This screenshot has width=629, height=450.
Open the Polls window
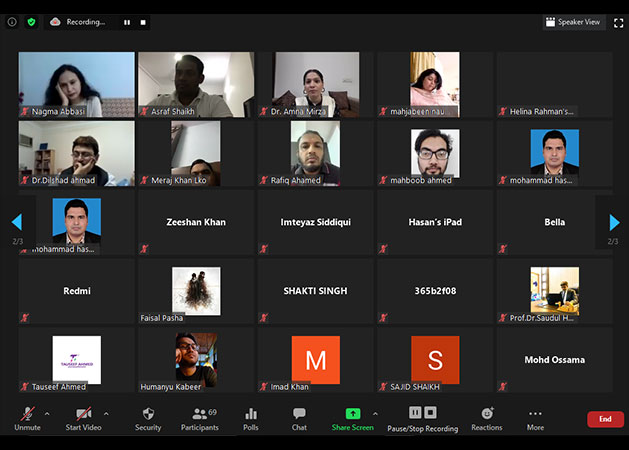coord(251,418)
